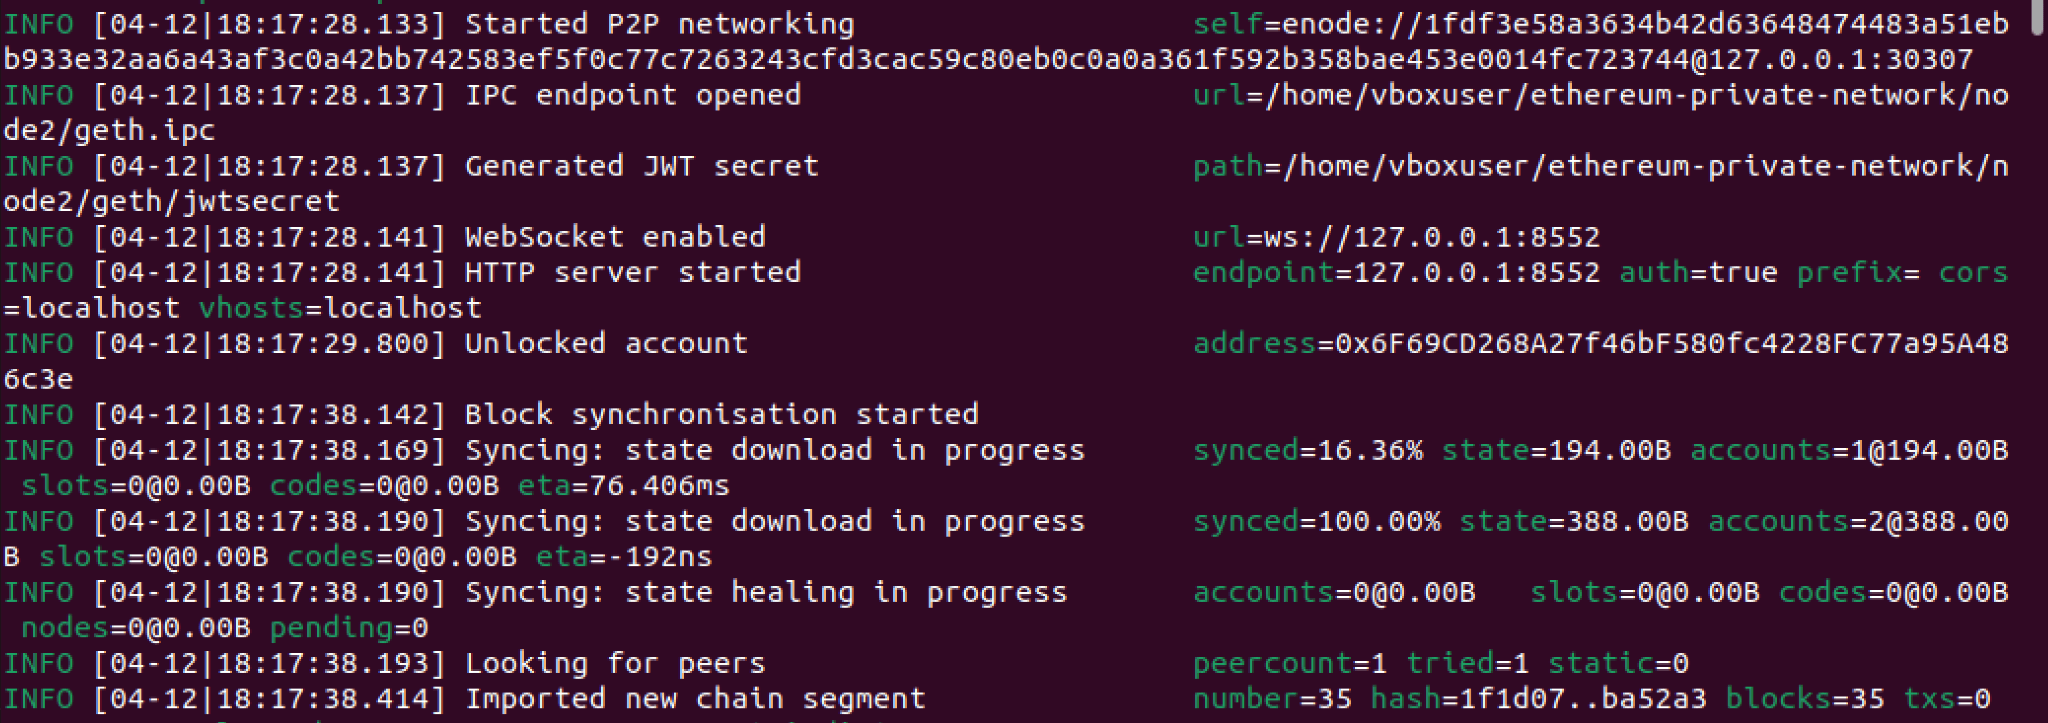Click the peercount=1 value
Screen dimensions: 2048x723
[1290, 664]
